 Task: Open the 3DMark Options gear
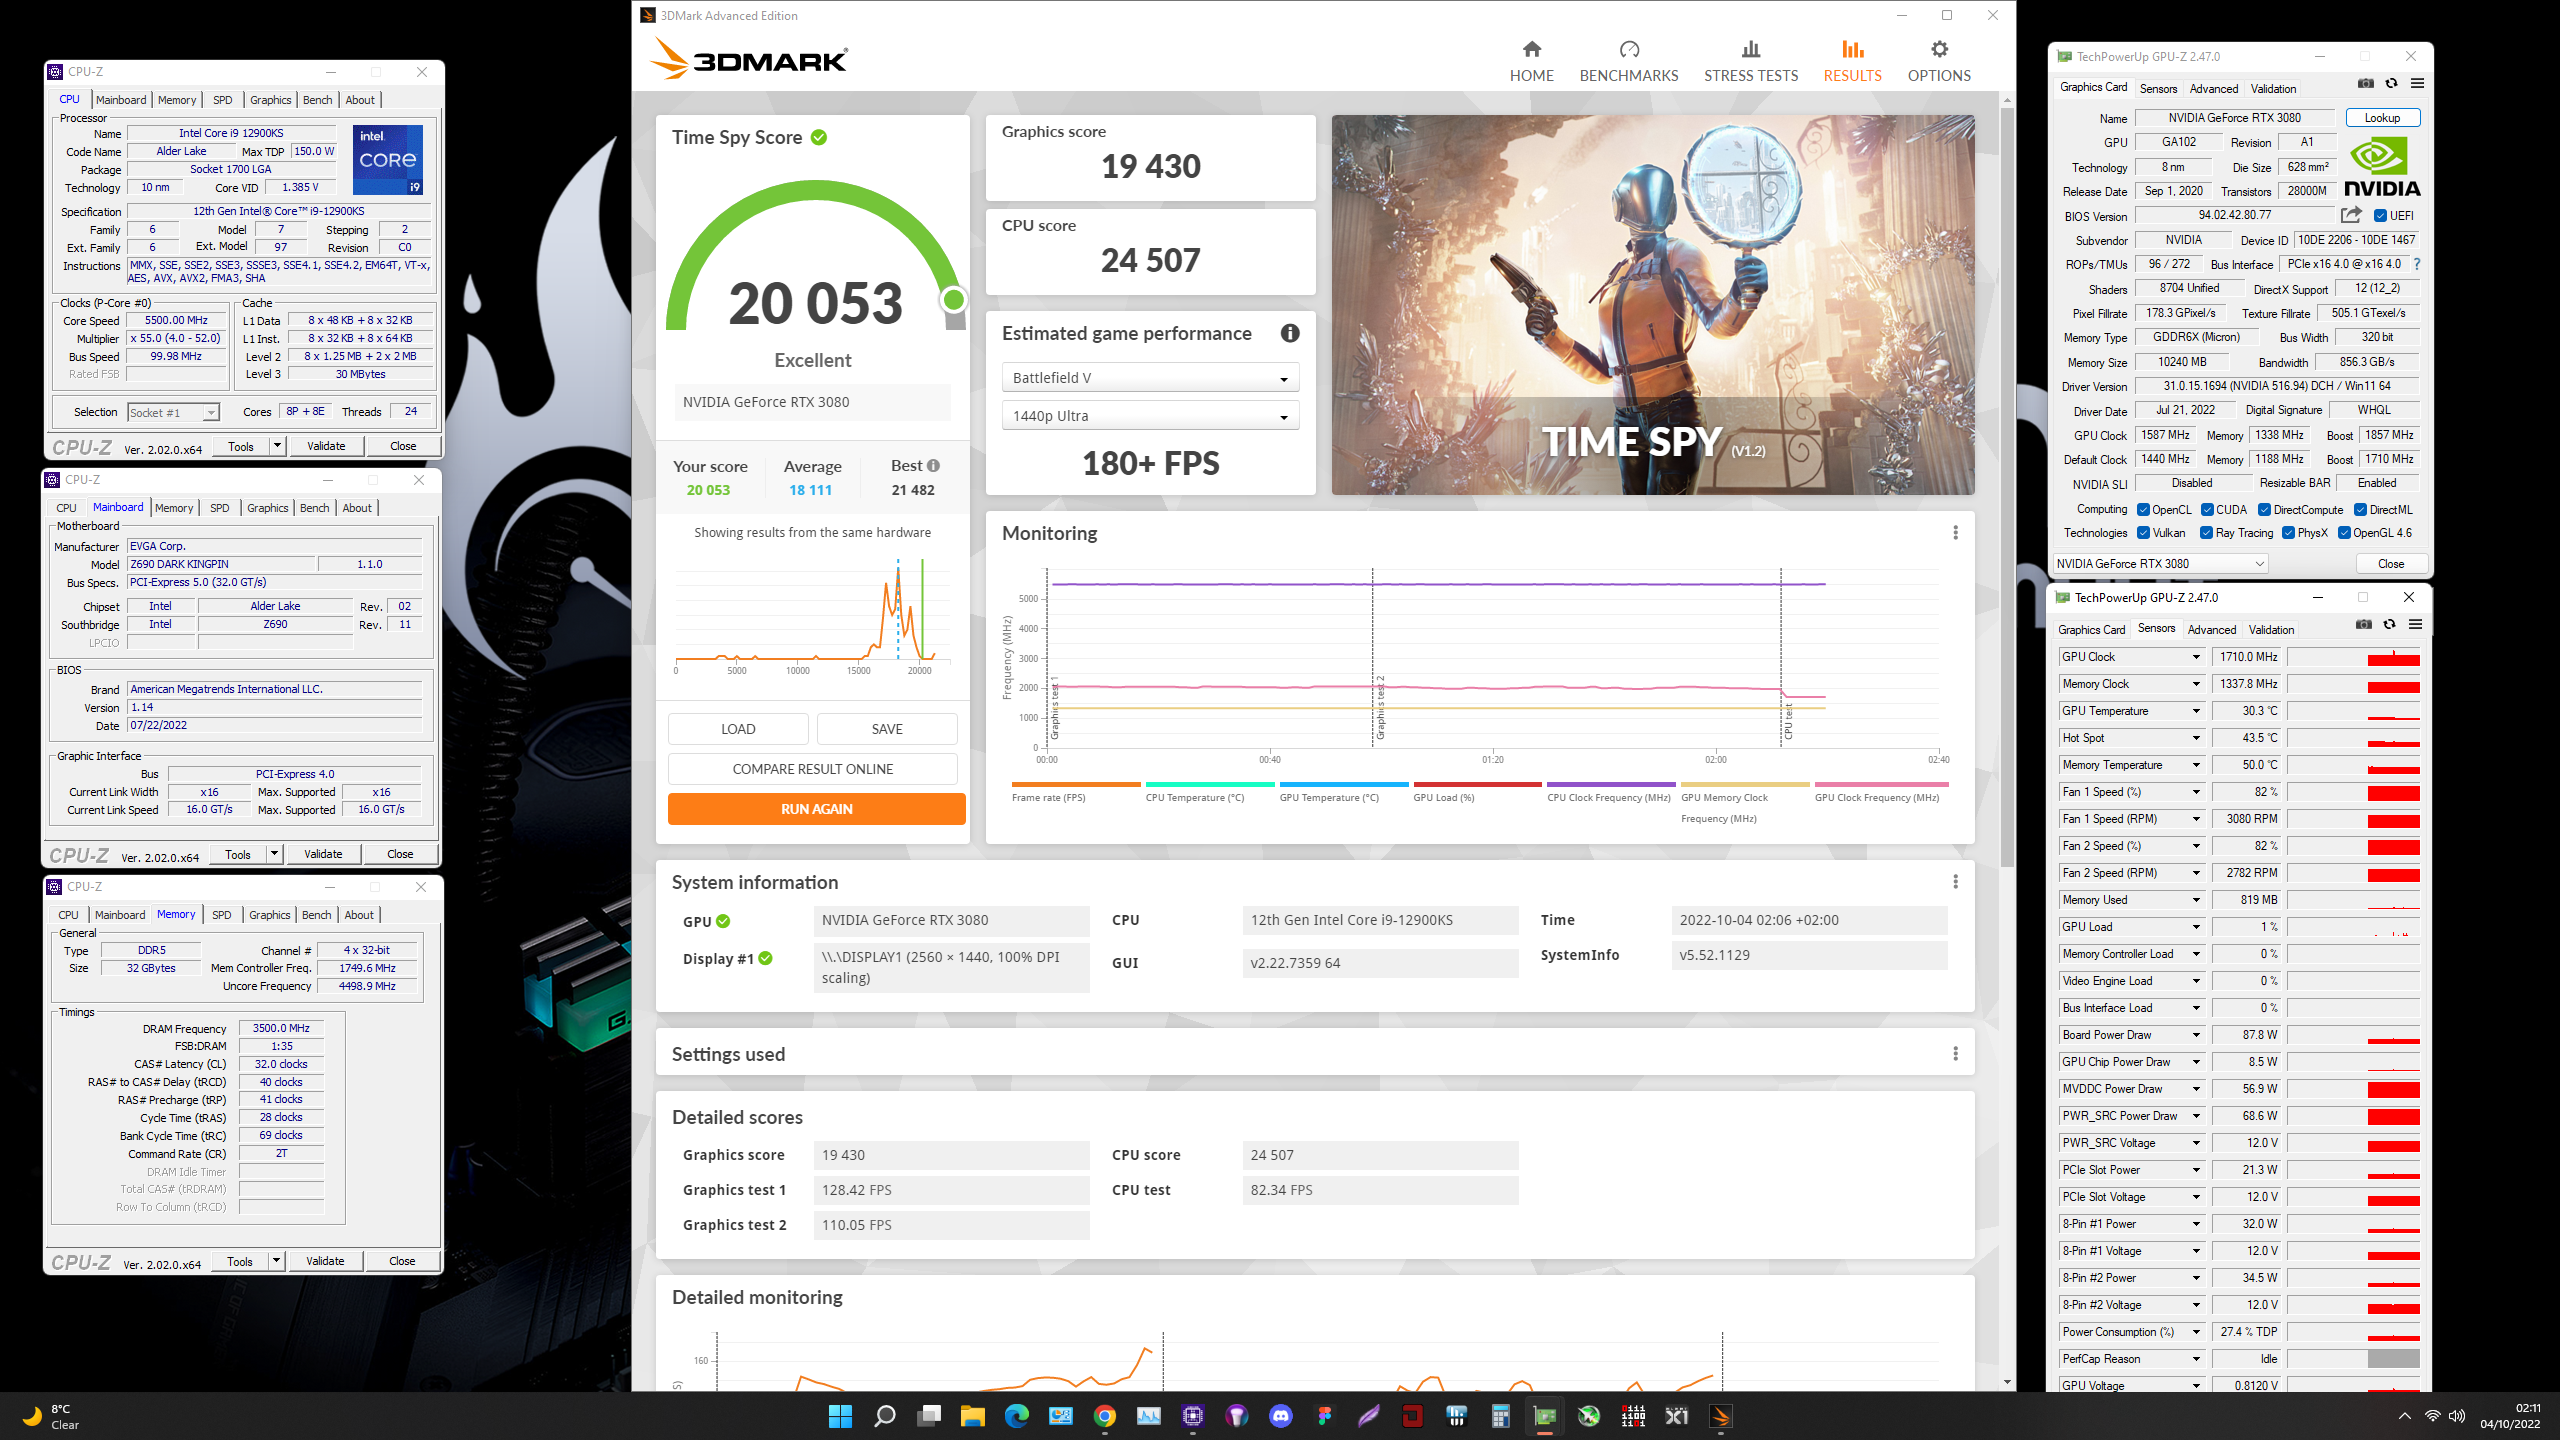click(1938, 50)
